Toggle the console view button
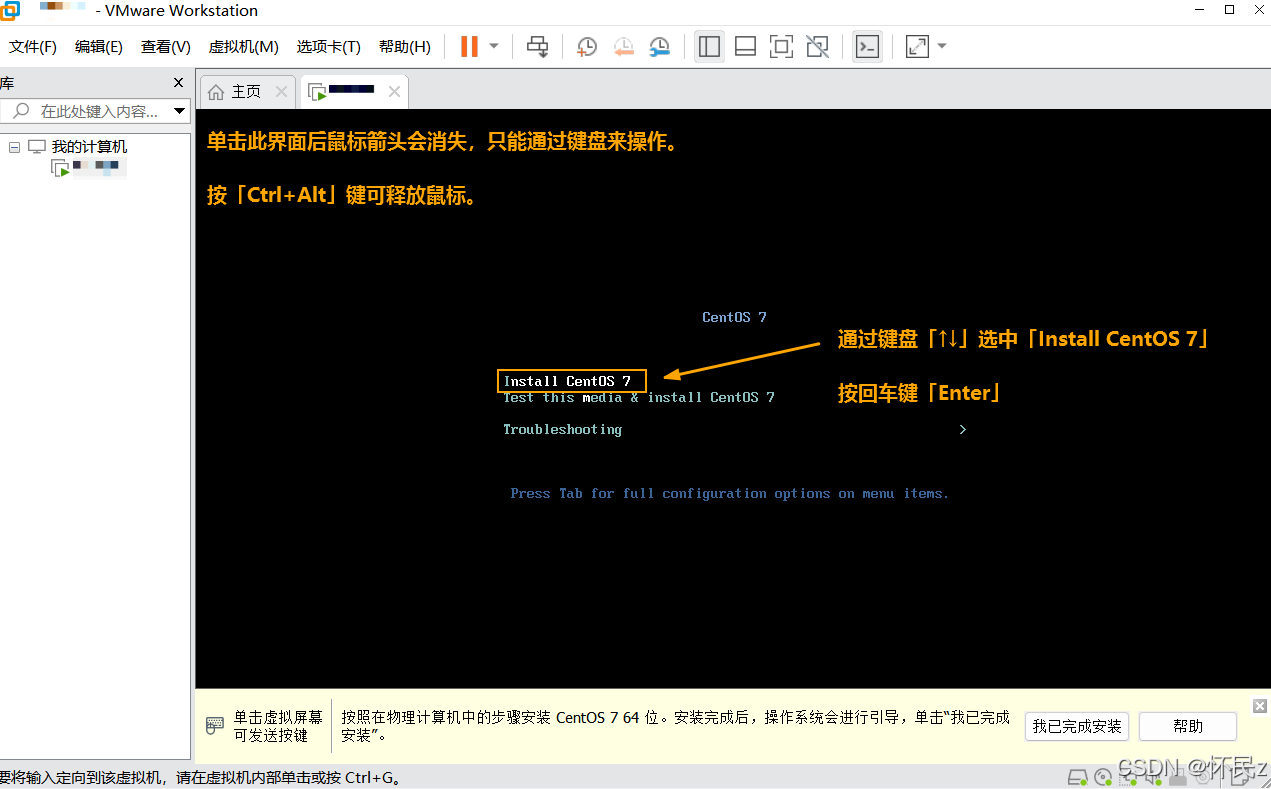The width and height of the screenshot is (1271, 789). (x=867, y=46)
